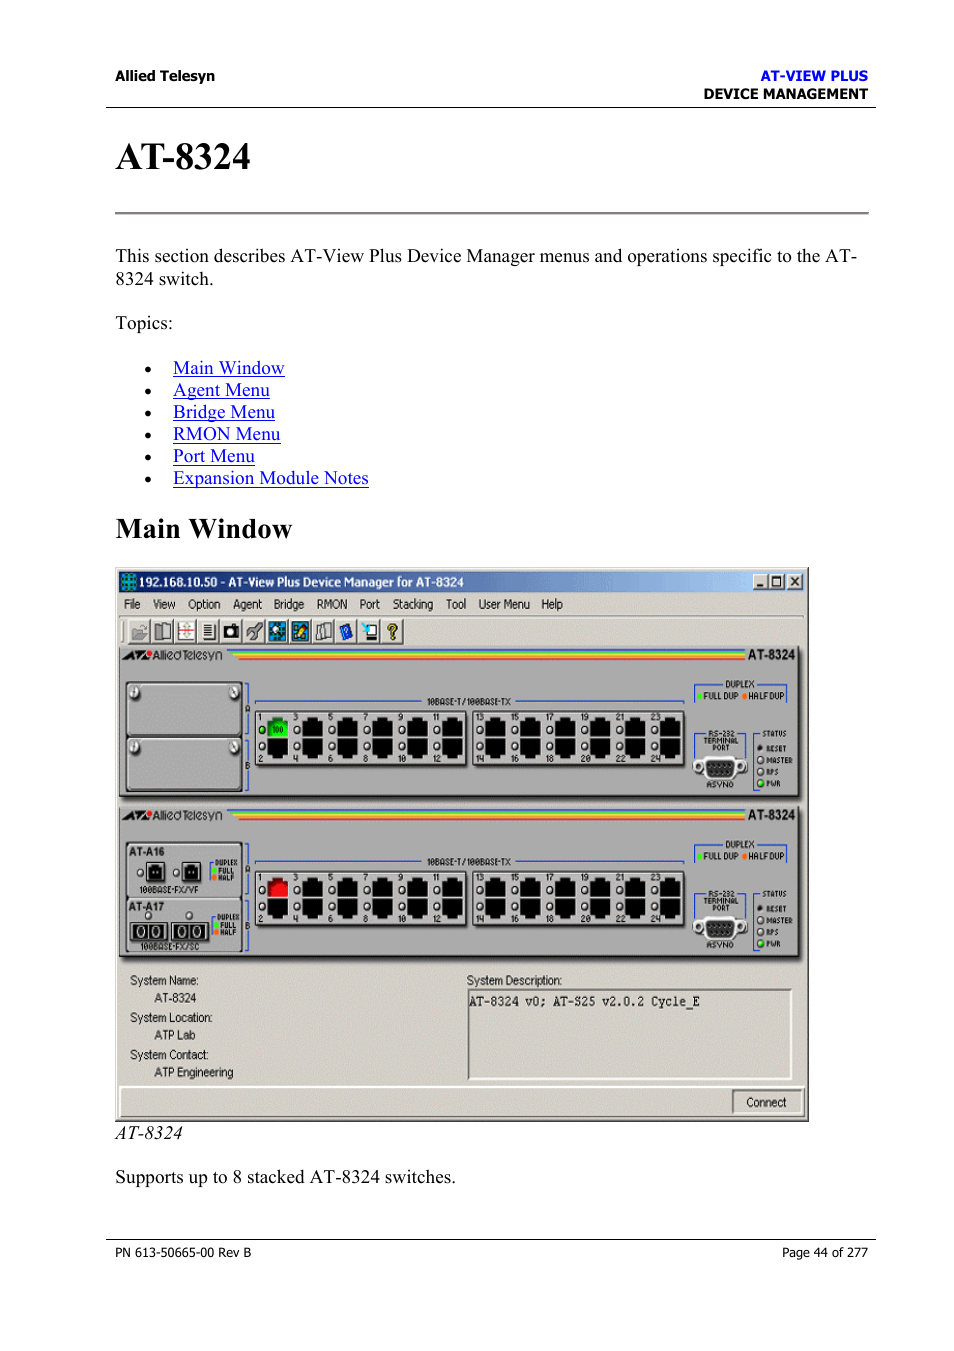Click the System Description text box

click(629, 1034)
